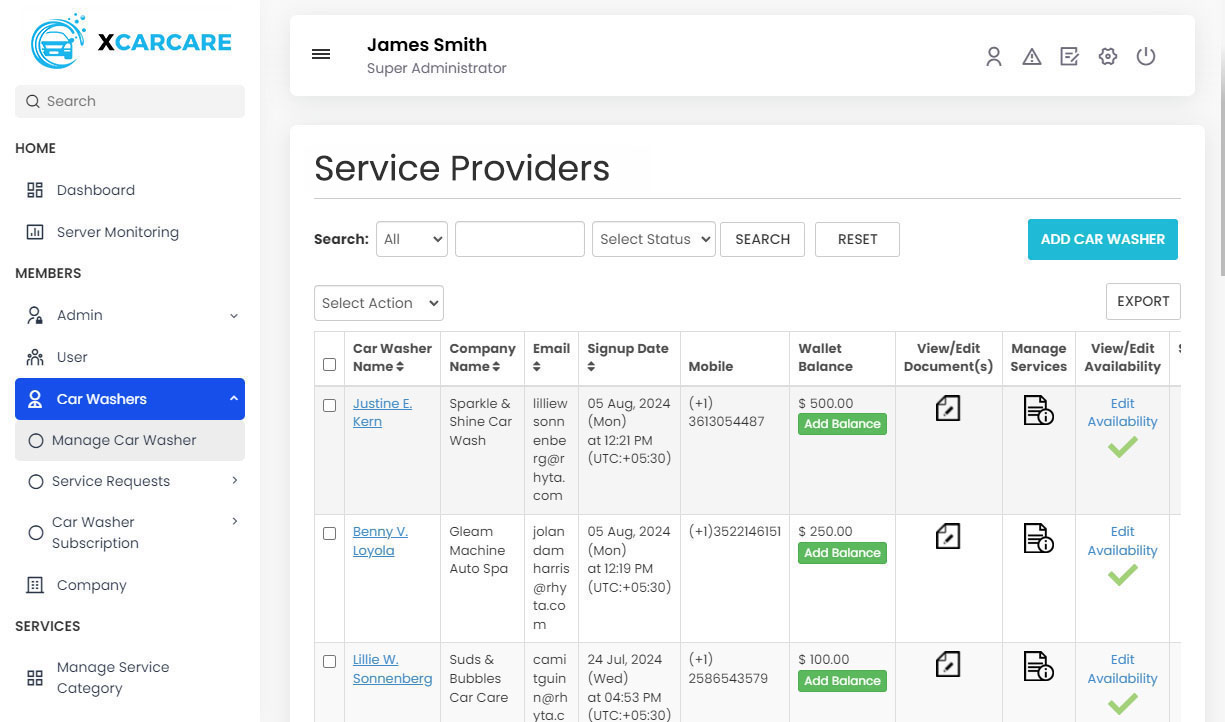Toggle the select-all header checkbox

329,364
